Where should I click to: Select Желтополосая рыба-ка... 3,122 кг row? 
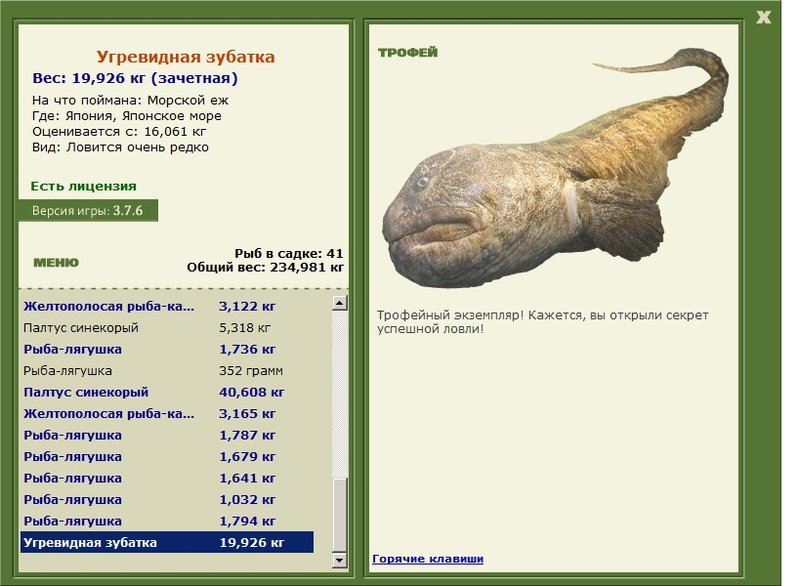[x=167, y=307]
